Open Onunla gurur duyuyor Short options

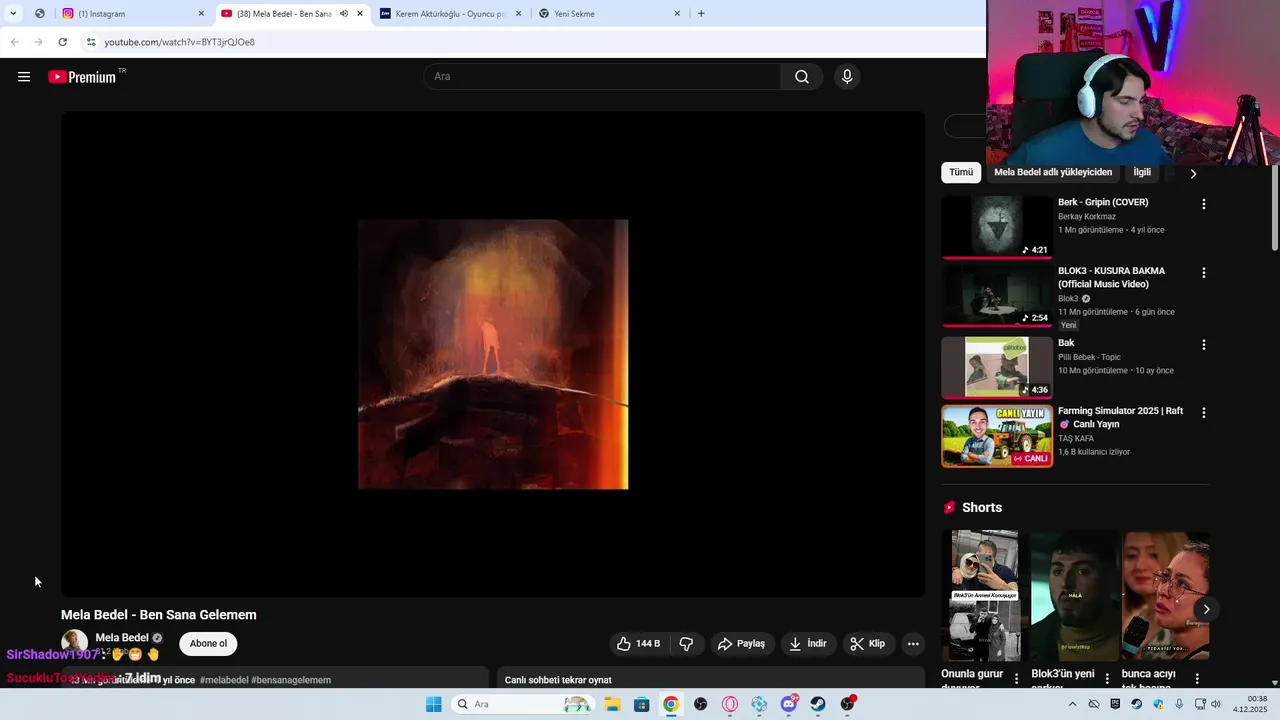[1017, 678]
